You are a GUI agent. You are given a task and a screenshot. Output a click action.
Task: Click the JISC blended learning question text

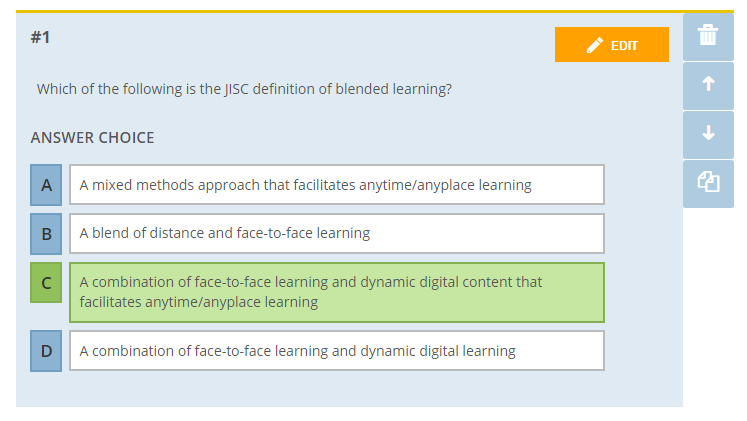[x=244, y=89]
